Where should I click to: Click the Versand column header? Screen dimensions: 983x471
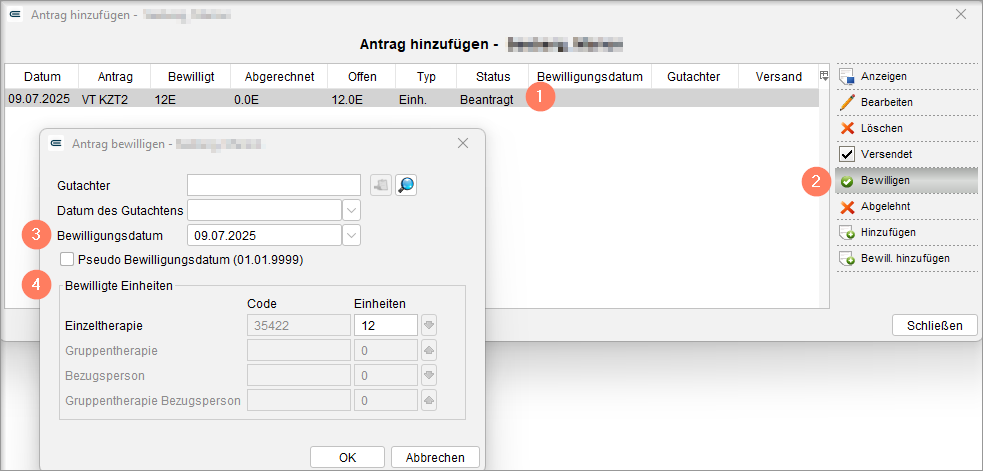pyautogui.click(x=779, y=77)
